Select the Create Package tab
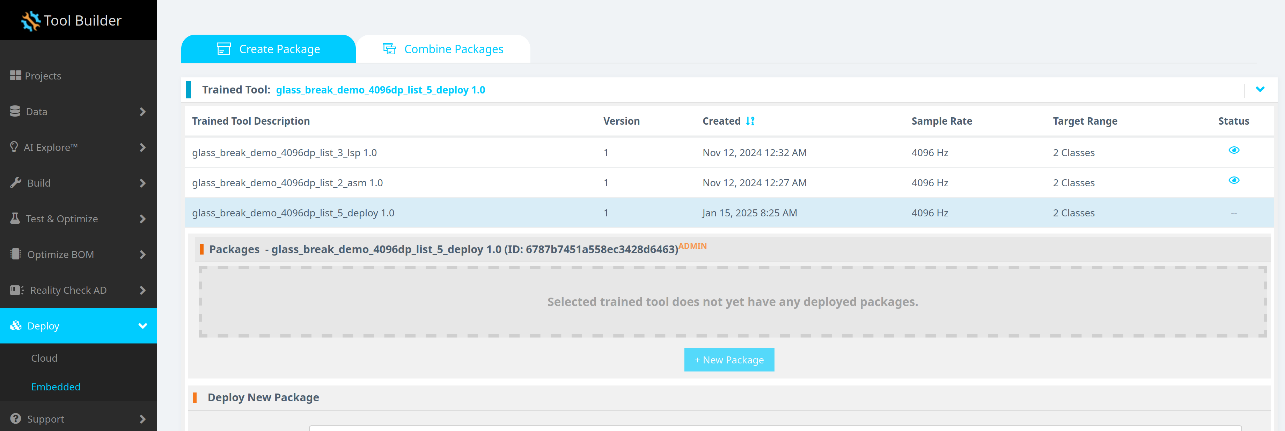Image resolution: width=1285 pixels, height=431 pixels. (x=268, y=49)
